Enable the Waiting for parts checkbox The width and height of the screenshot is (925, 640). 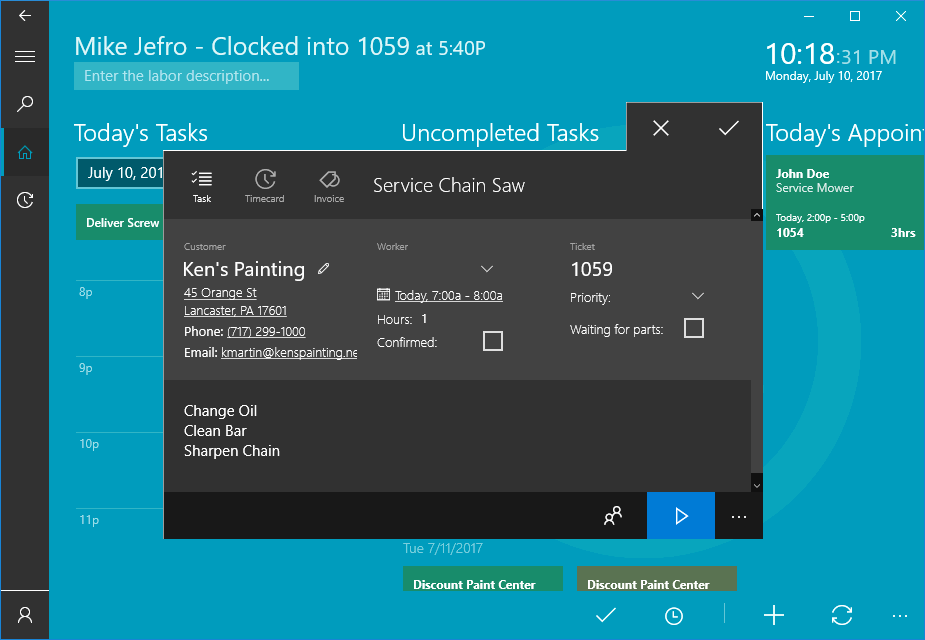pos(693,328)
